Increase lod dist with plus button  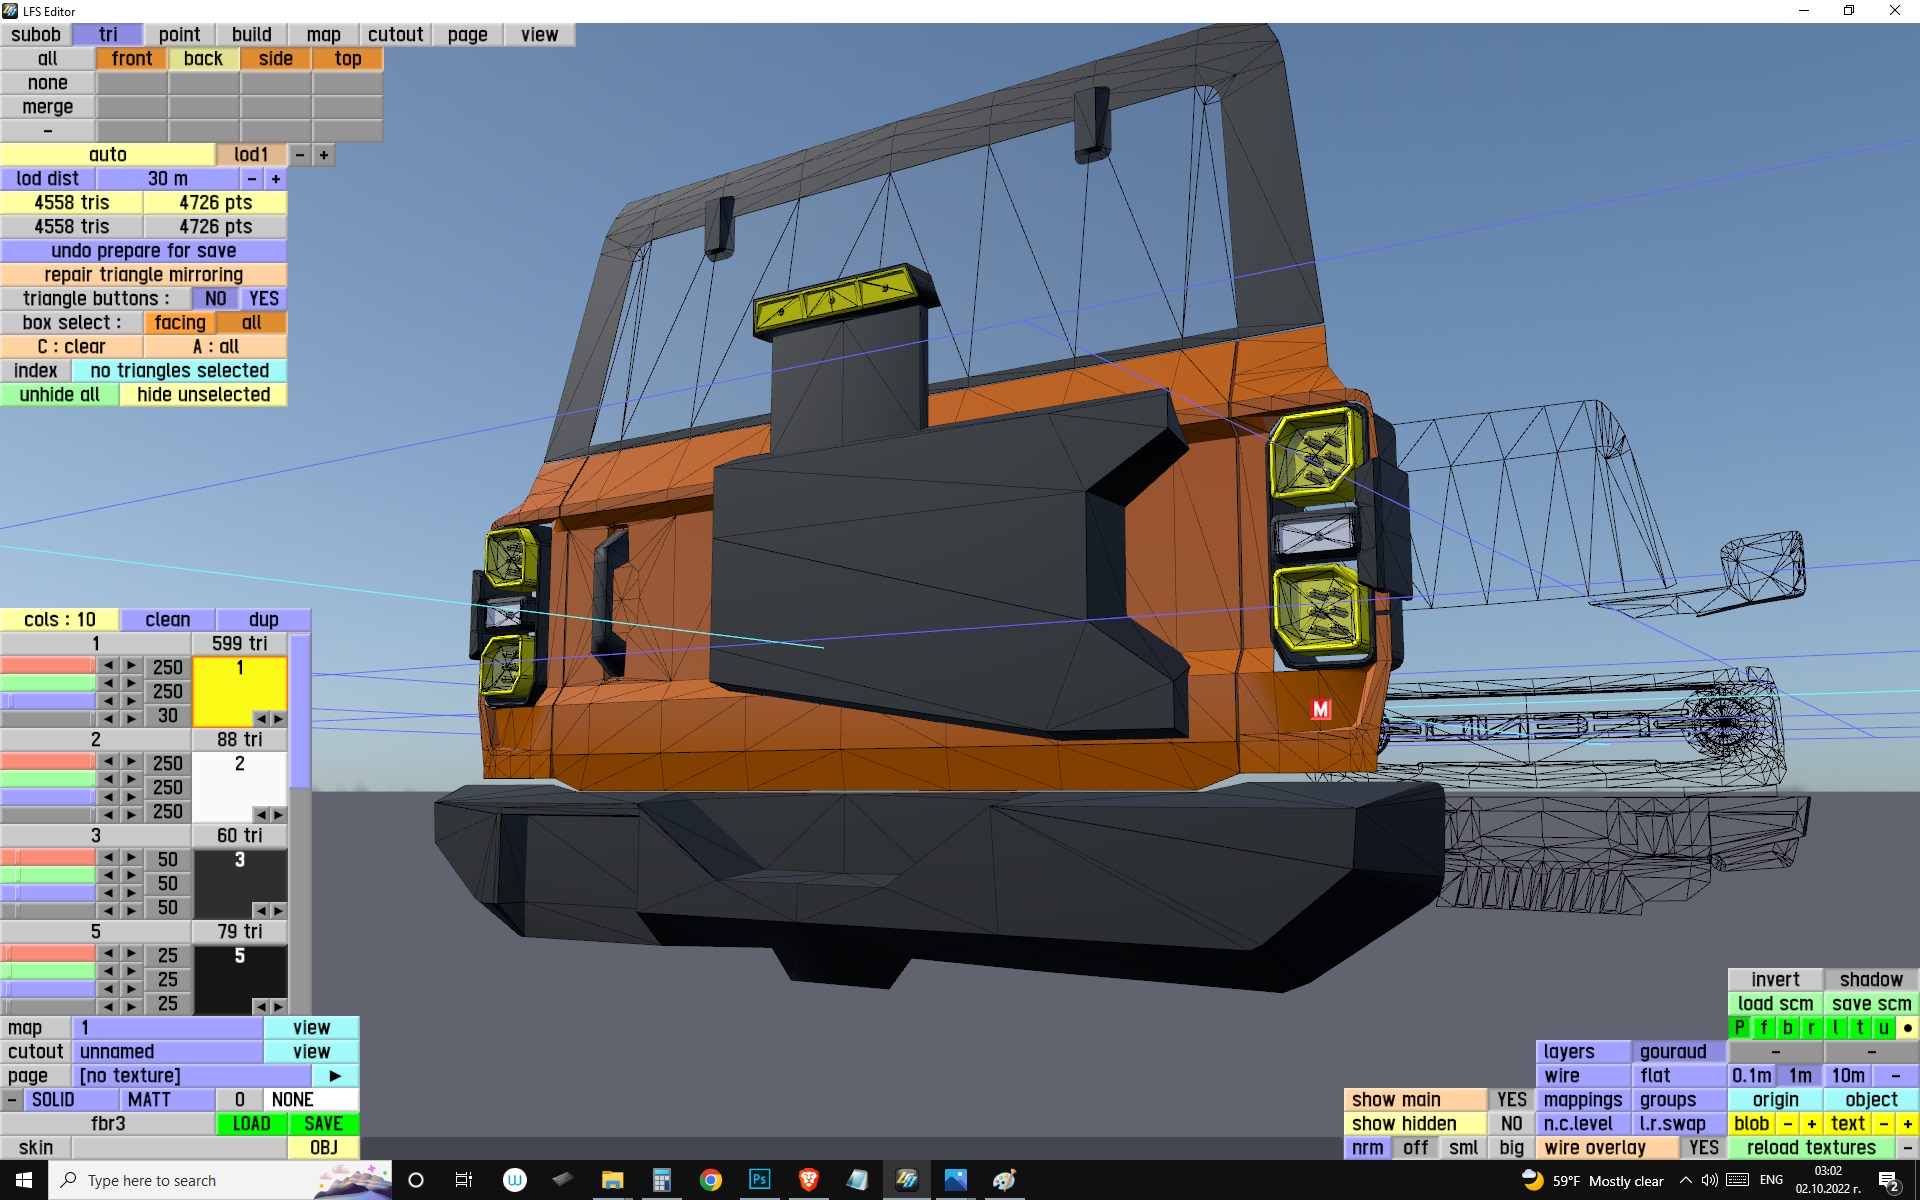pyautogui.click(x=276, y=179)
